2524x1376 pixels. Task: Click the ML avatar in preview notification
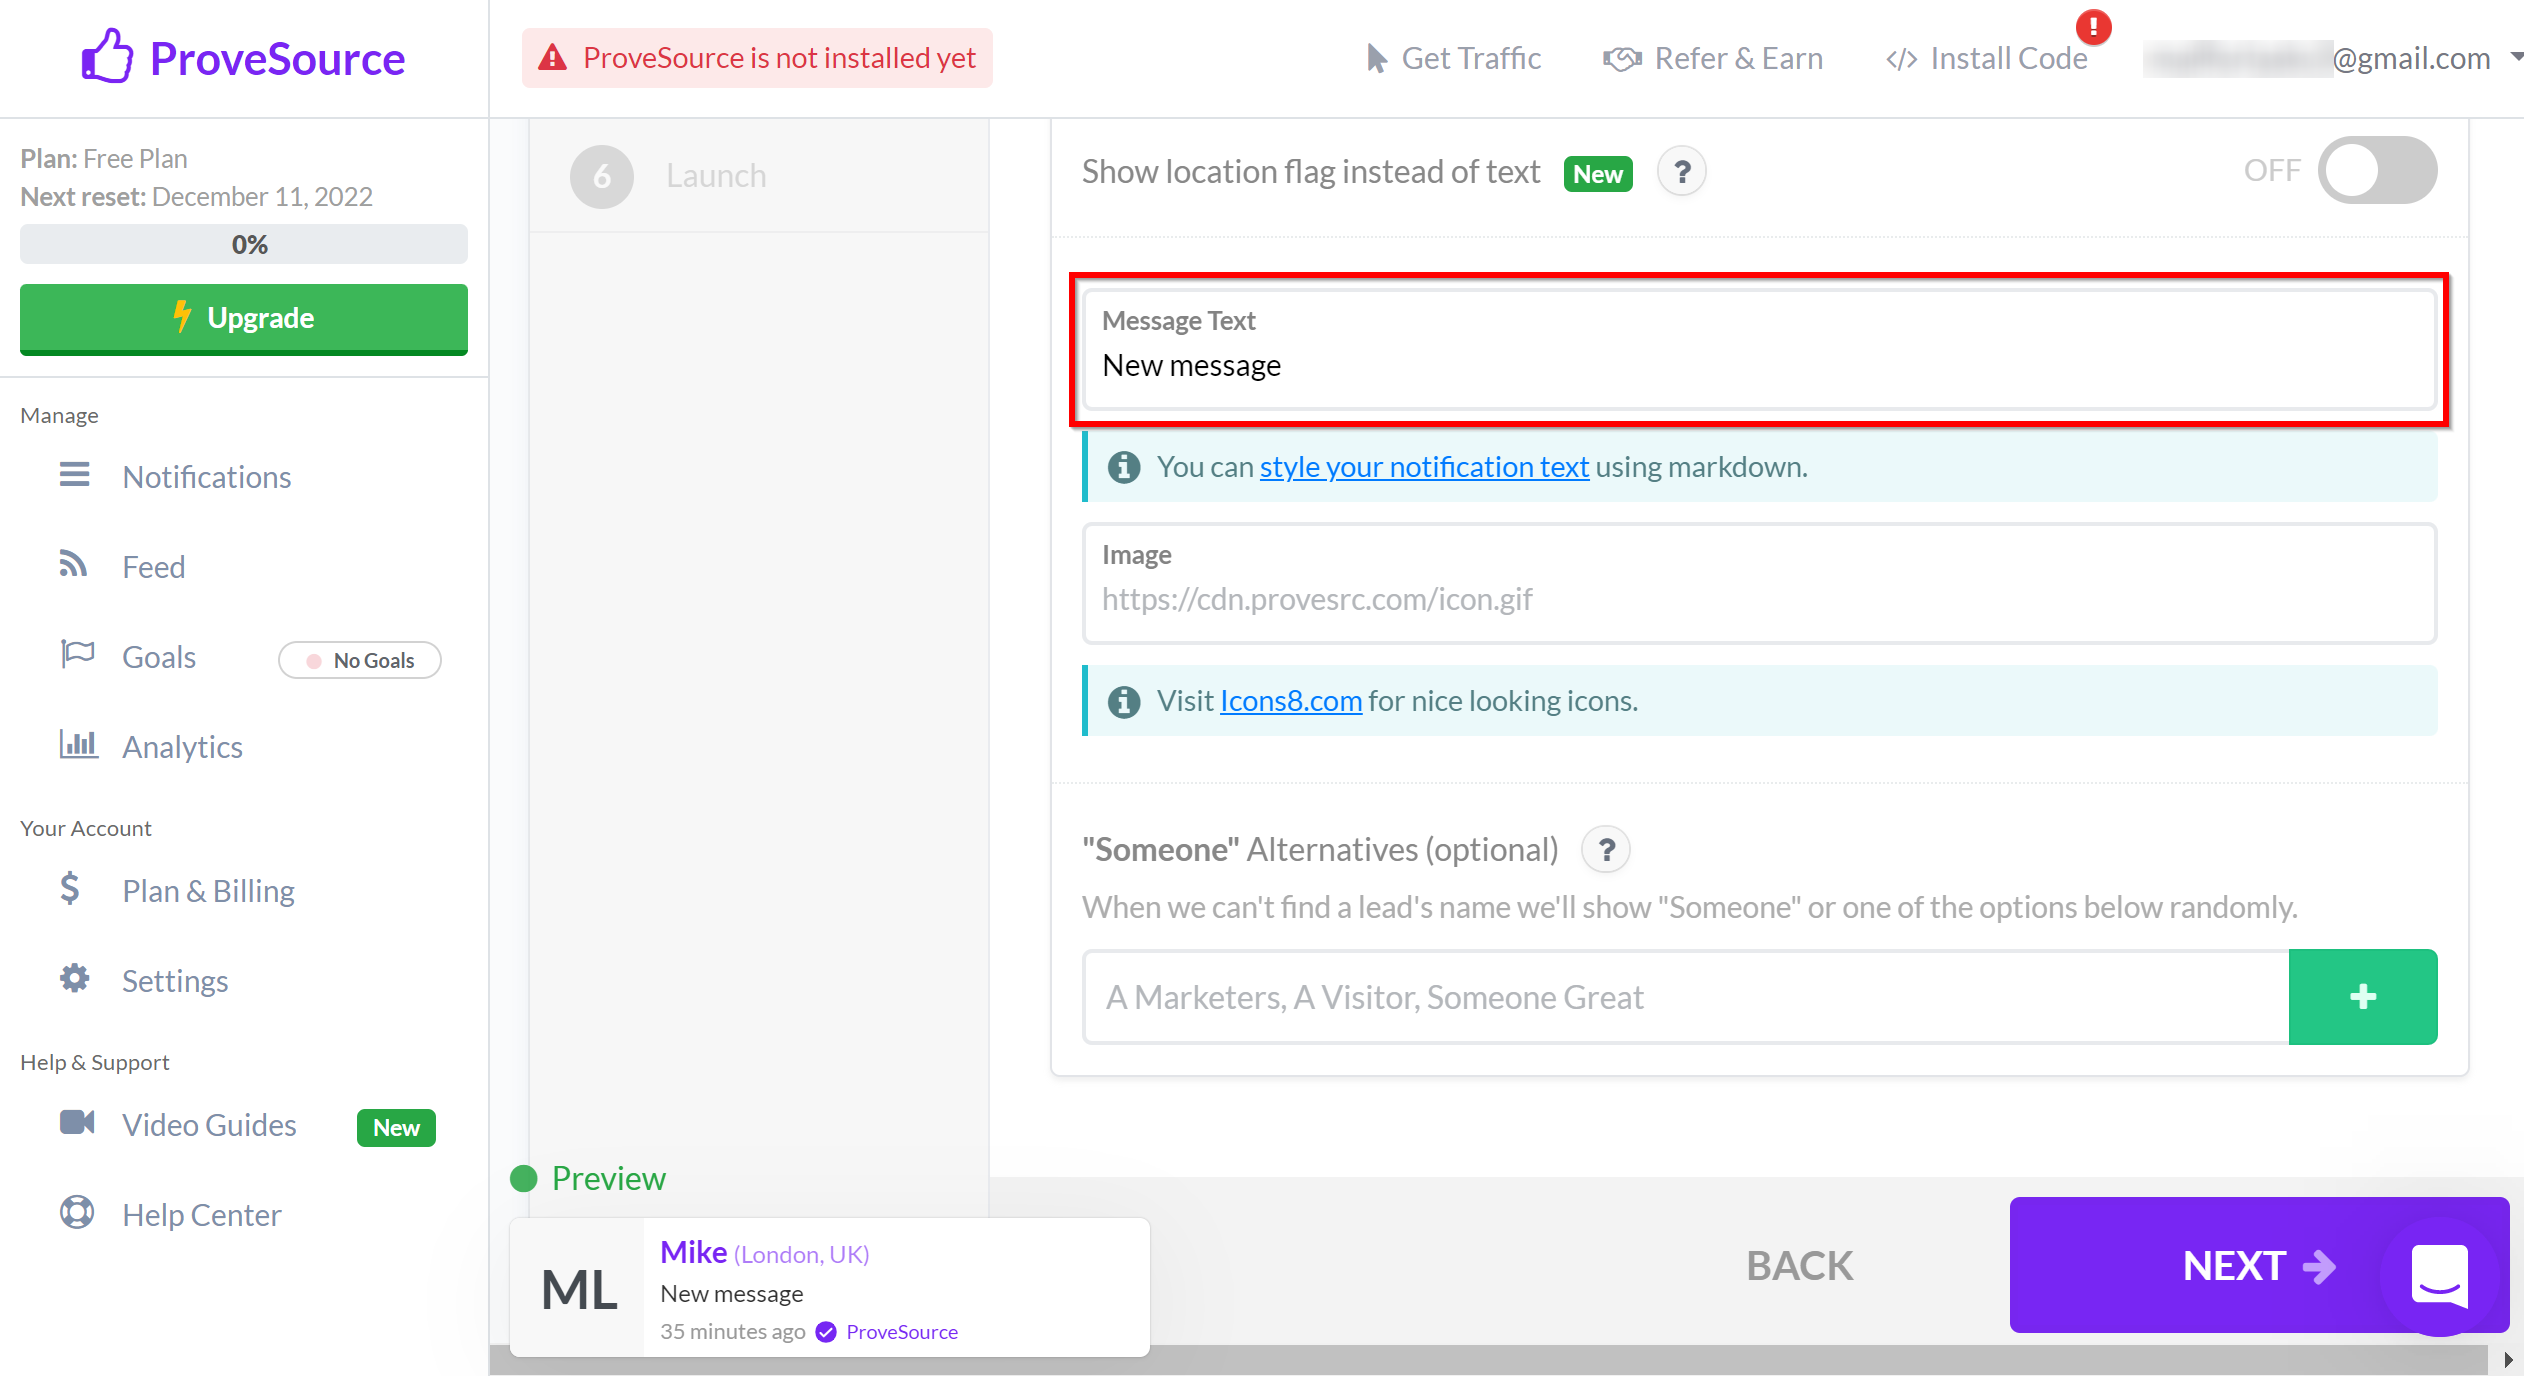coord(578,1289)
